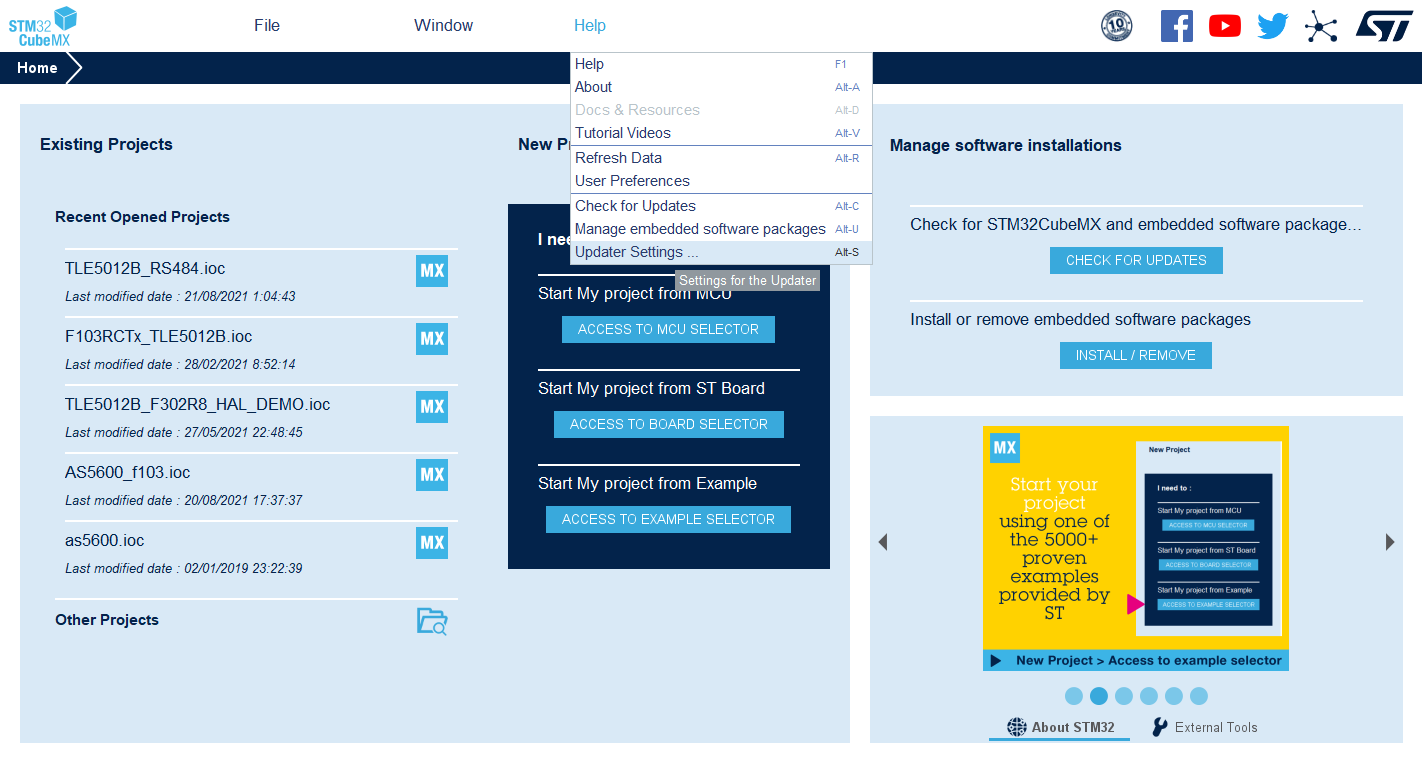Click the CHECK FOR UPDATES button
The image size is (1422, 763).
[1136, 260]
